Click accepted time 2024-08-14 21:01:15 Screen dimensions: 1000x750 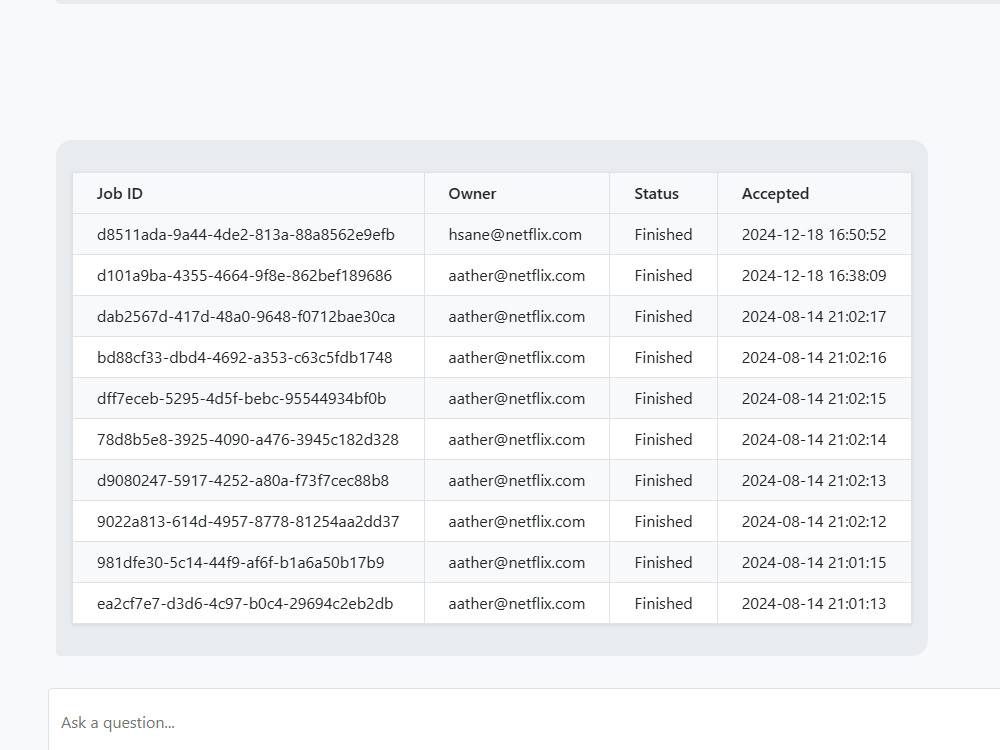(x=814, y=562)
